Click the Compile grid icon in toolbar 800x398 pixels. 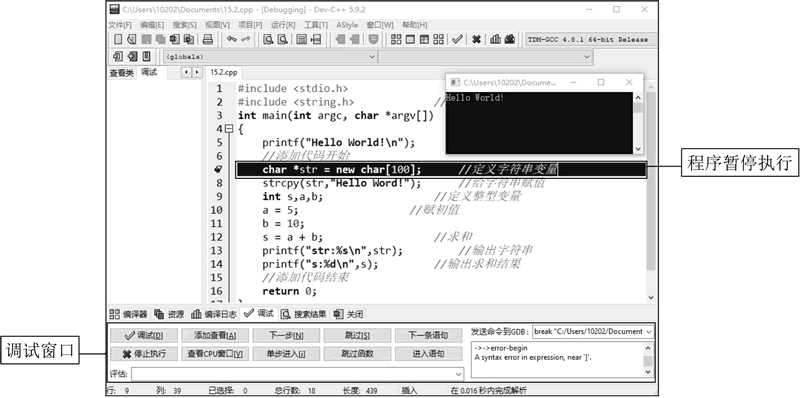[x=396, y=39]
